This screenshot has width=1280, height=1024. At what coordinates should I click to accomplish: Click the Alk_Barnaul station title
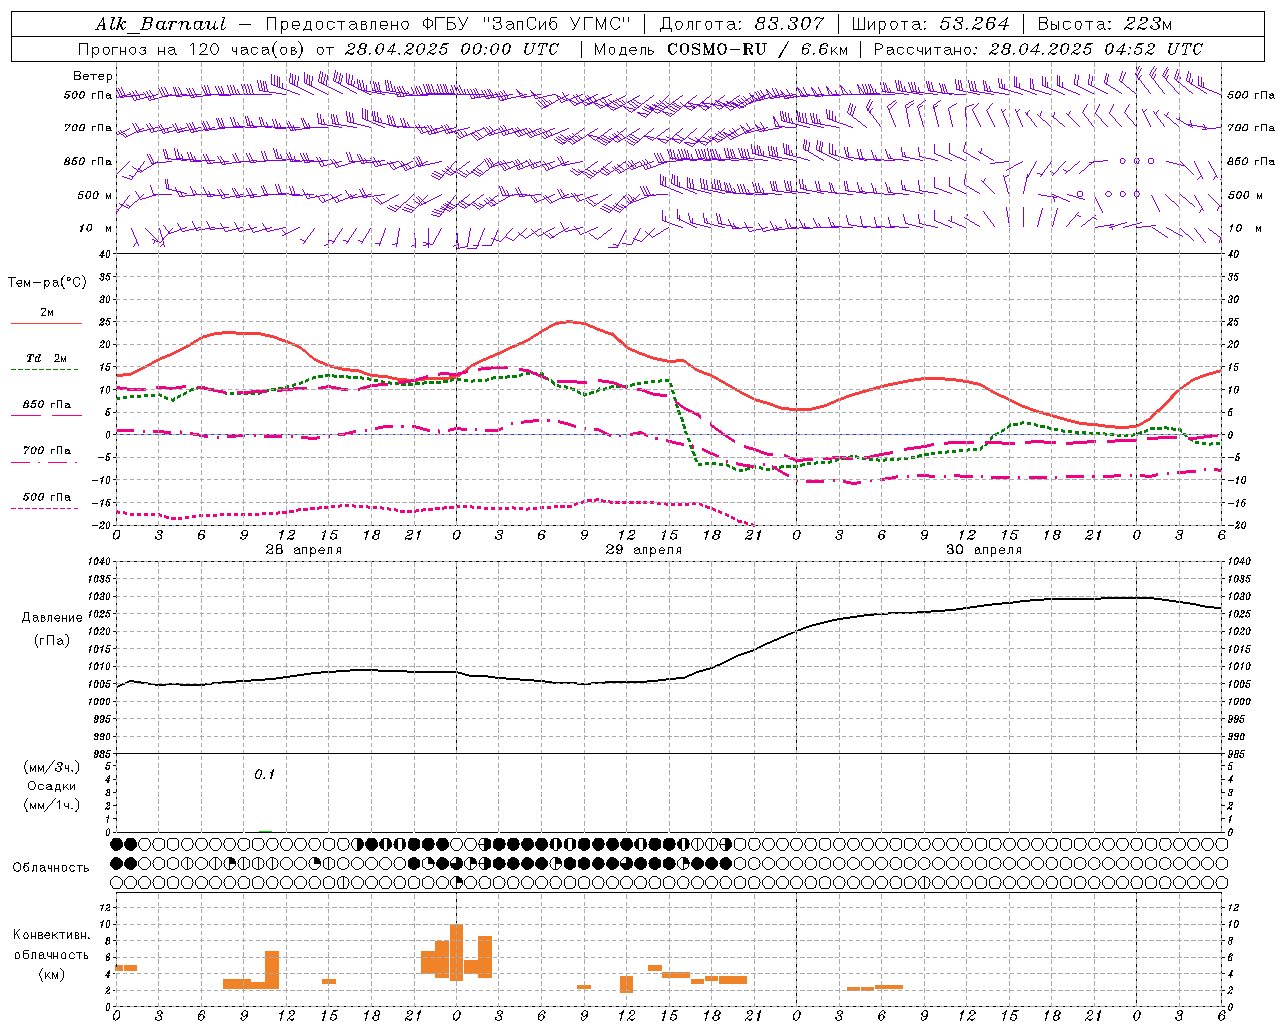[x=161, y=24]
